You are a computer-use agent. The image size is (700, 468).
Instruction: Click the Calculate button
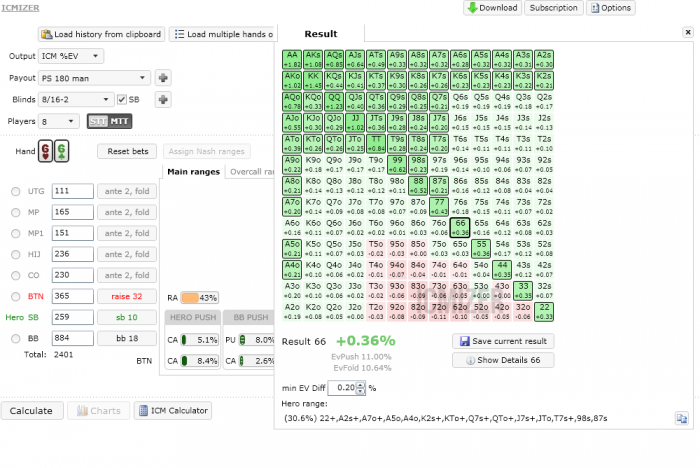click(32, 411)
